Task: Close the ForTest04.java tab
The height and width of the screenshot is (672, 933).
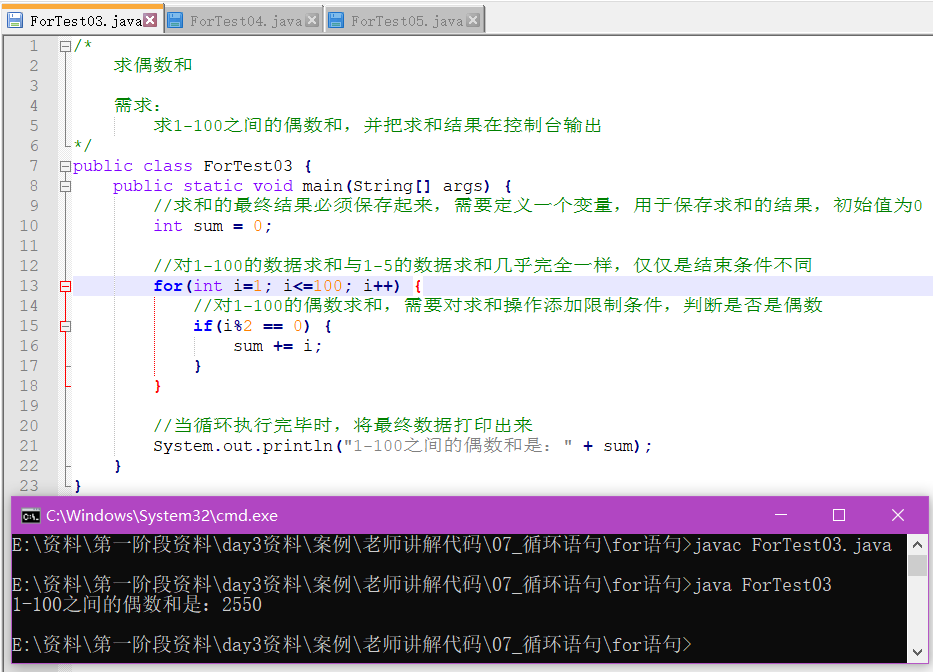Action: [312, 20]
